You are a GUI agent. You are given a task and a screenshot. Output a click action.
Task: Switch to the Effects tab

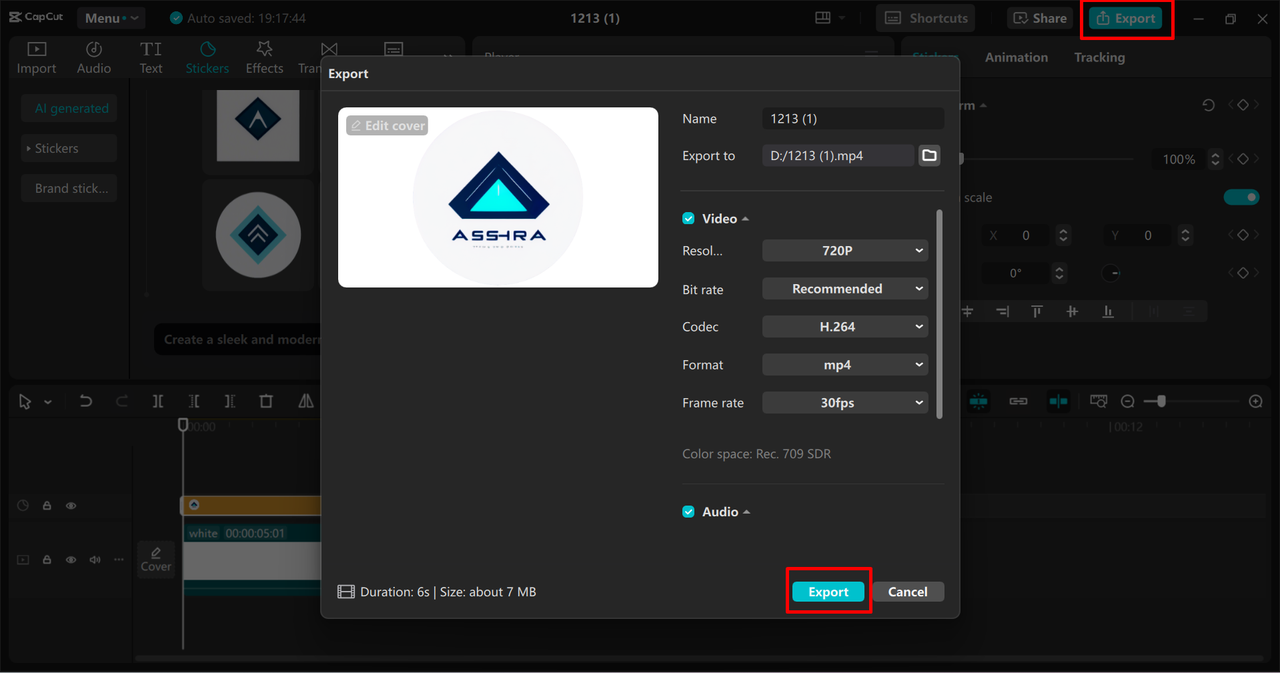click(264, 58)
